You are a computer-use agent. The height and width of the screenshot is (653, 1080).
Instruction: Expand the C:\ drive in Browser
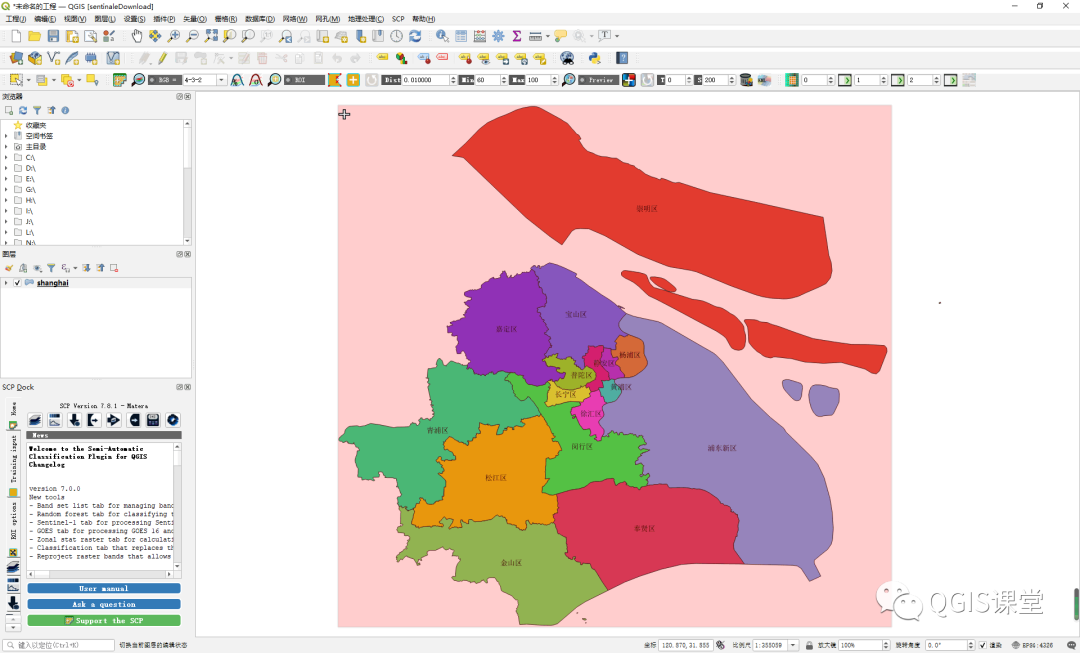point(6,158)
